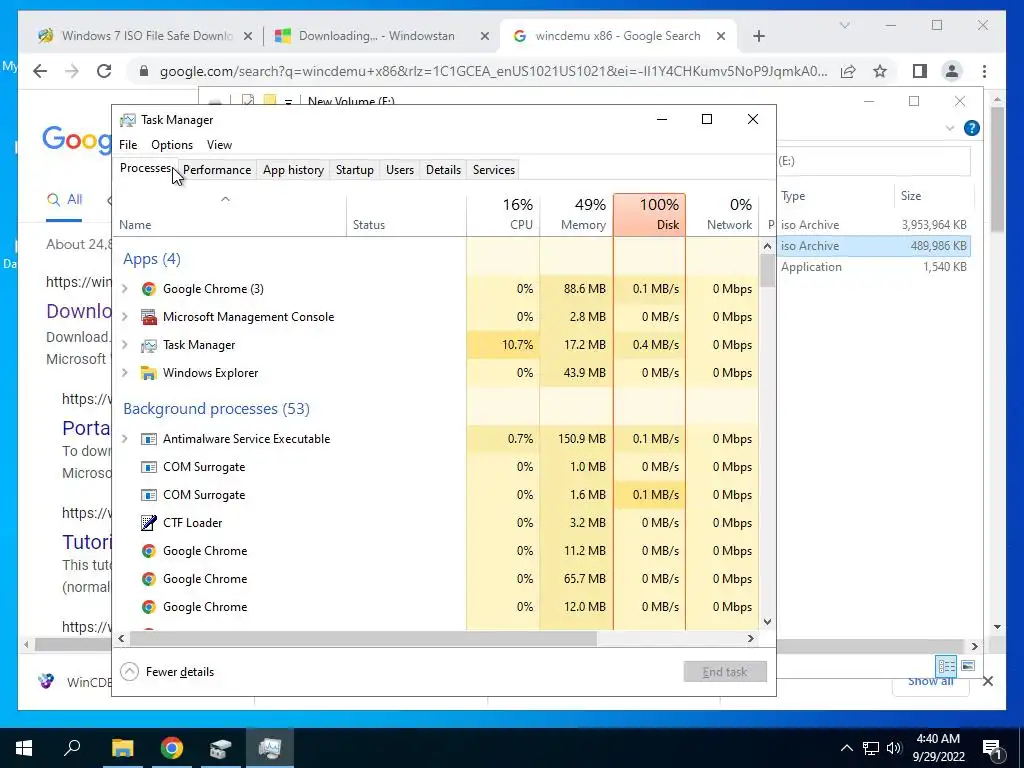Image resolution: width=1024 pixels, height=768 pixels.
Task: Select the 489,986 KB iso Archive row
Action: 874,246
